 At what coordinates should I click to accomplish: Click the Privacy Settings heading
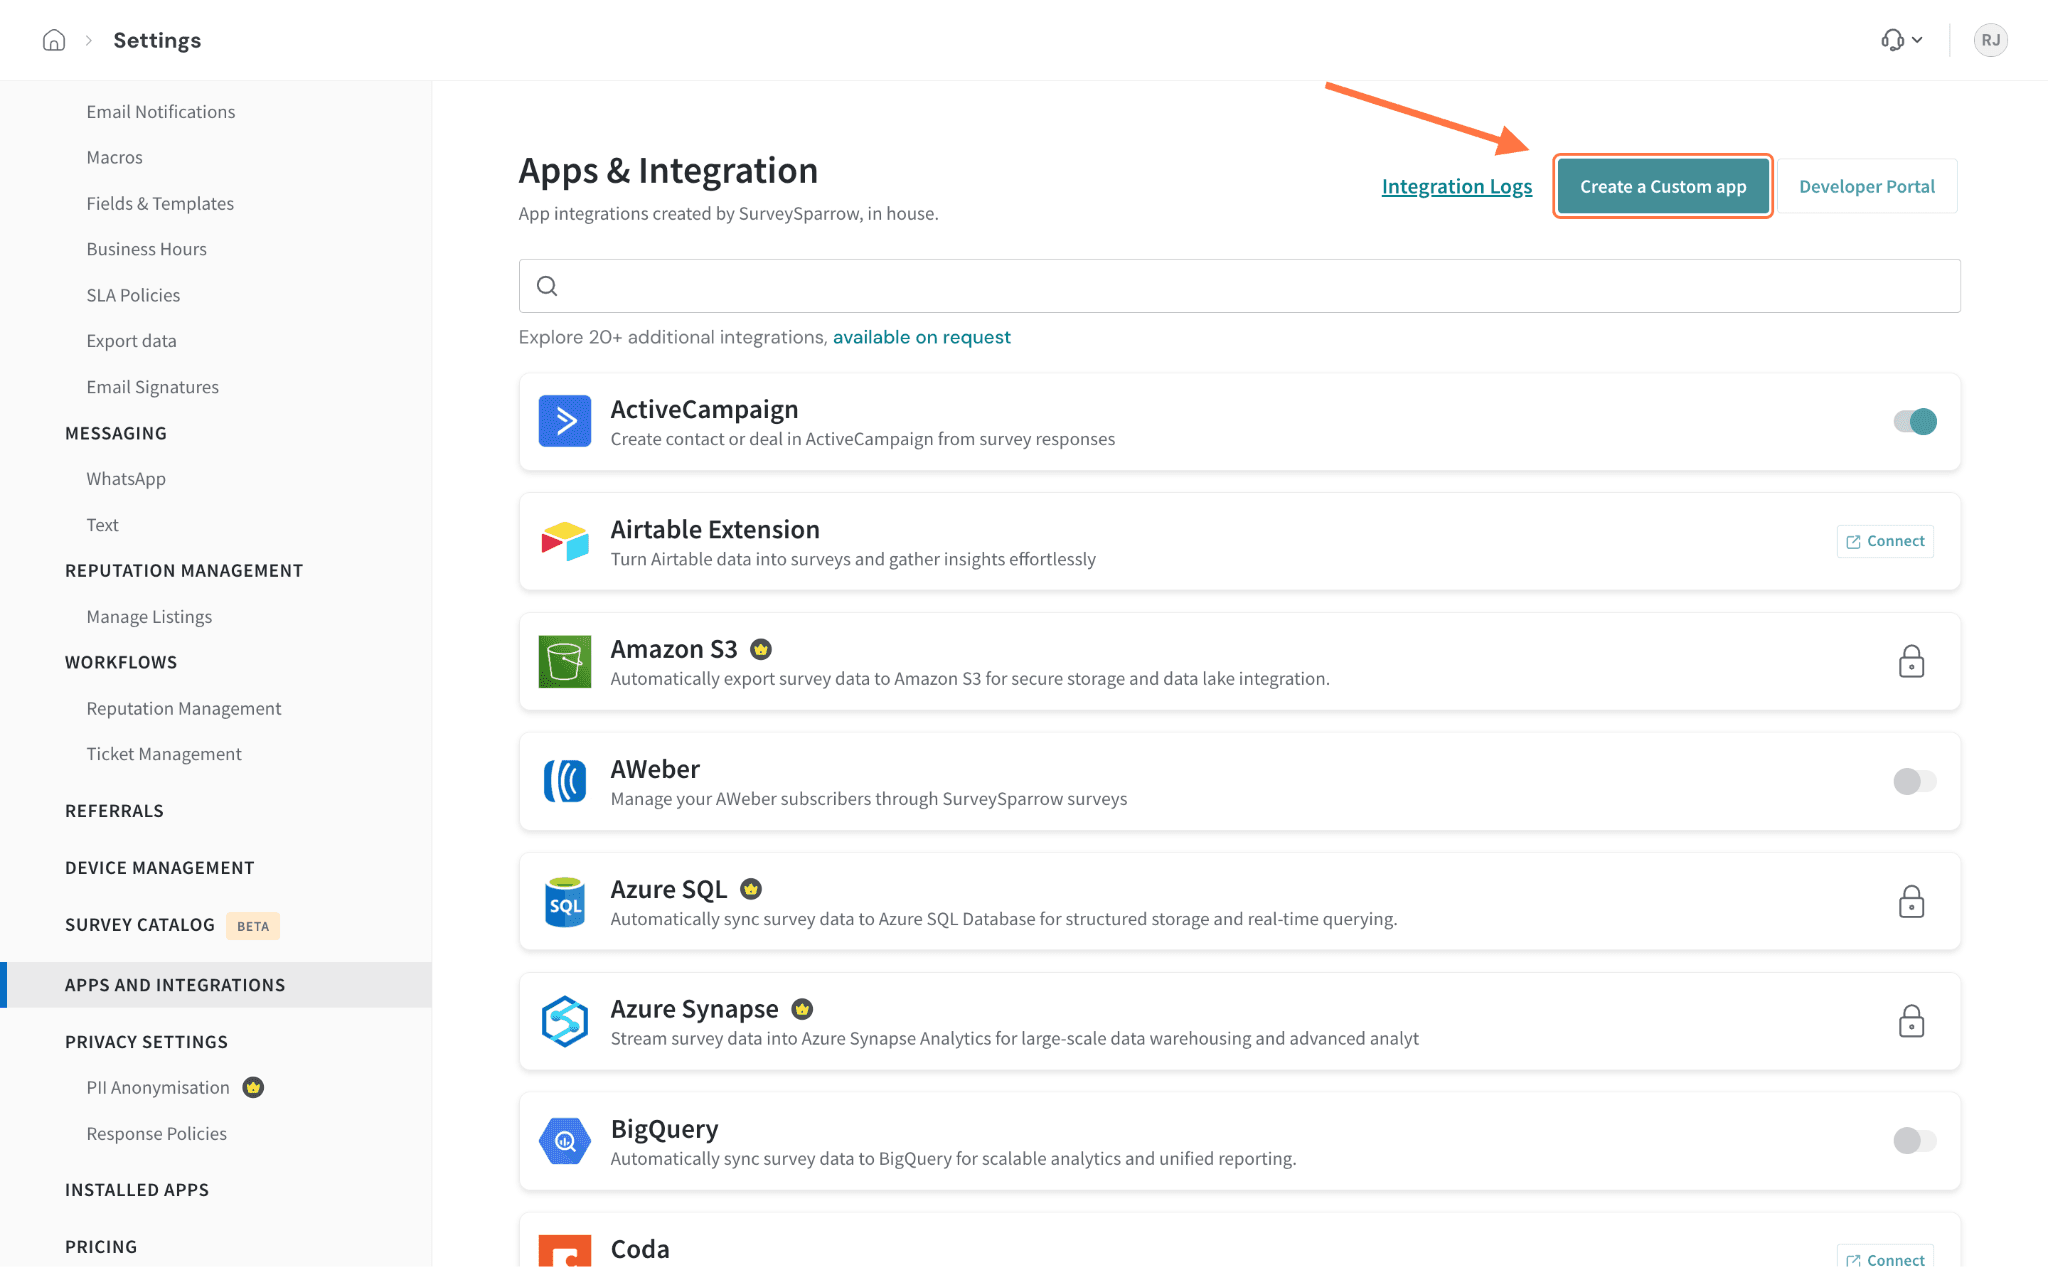[146, 1042]
